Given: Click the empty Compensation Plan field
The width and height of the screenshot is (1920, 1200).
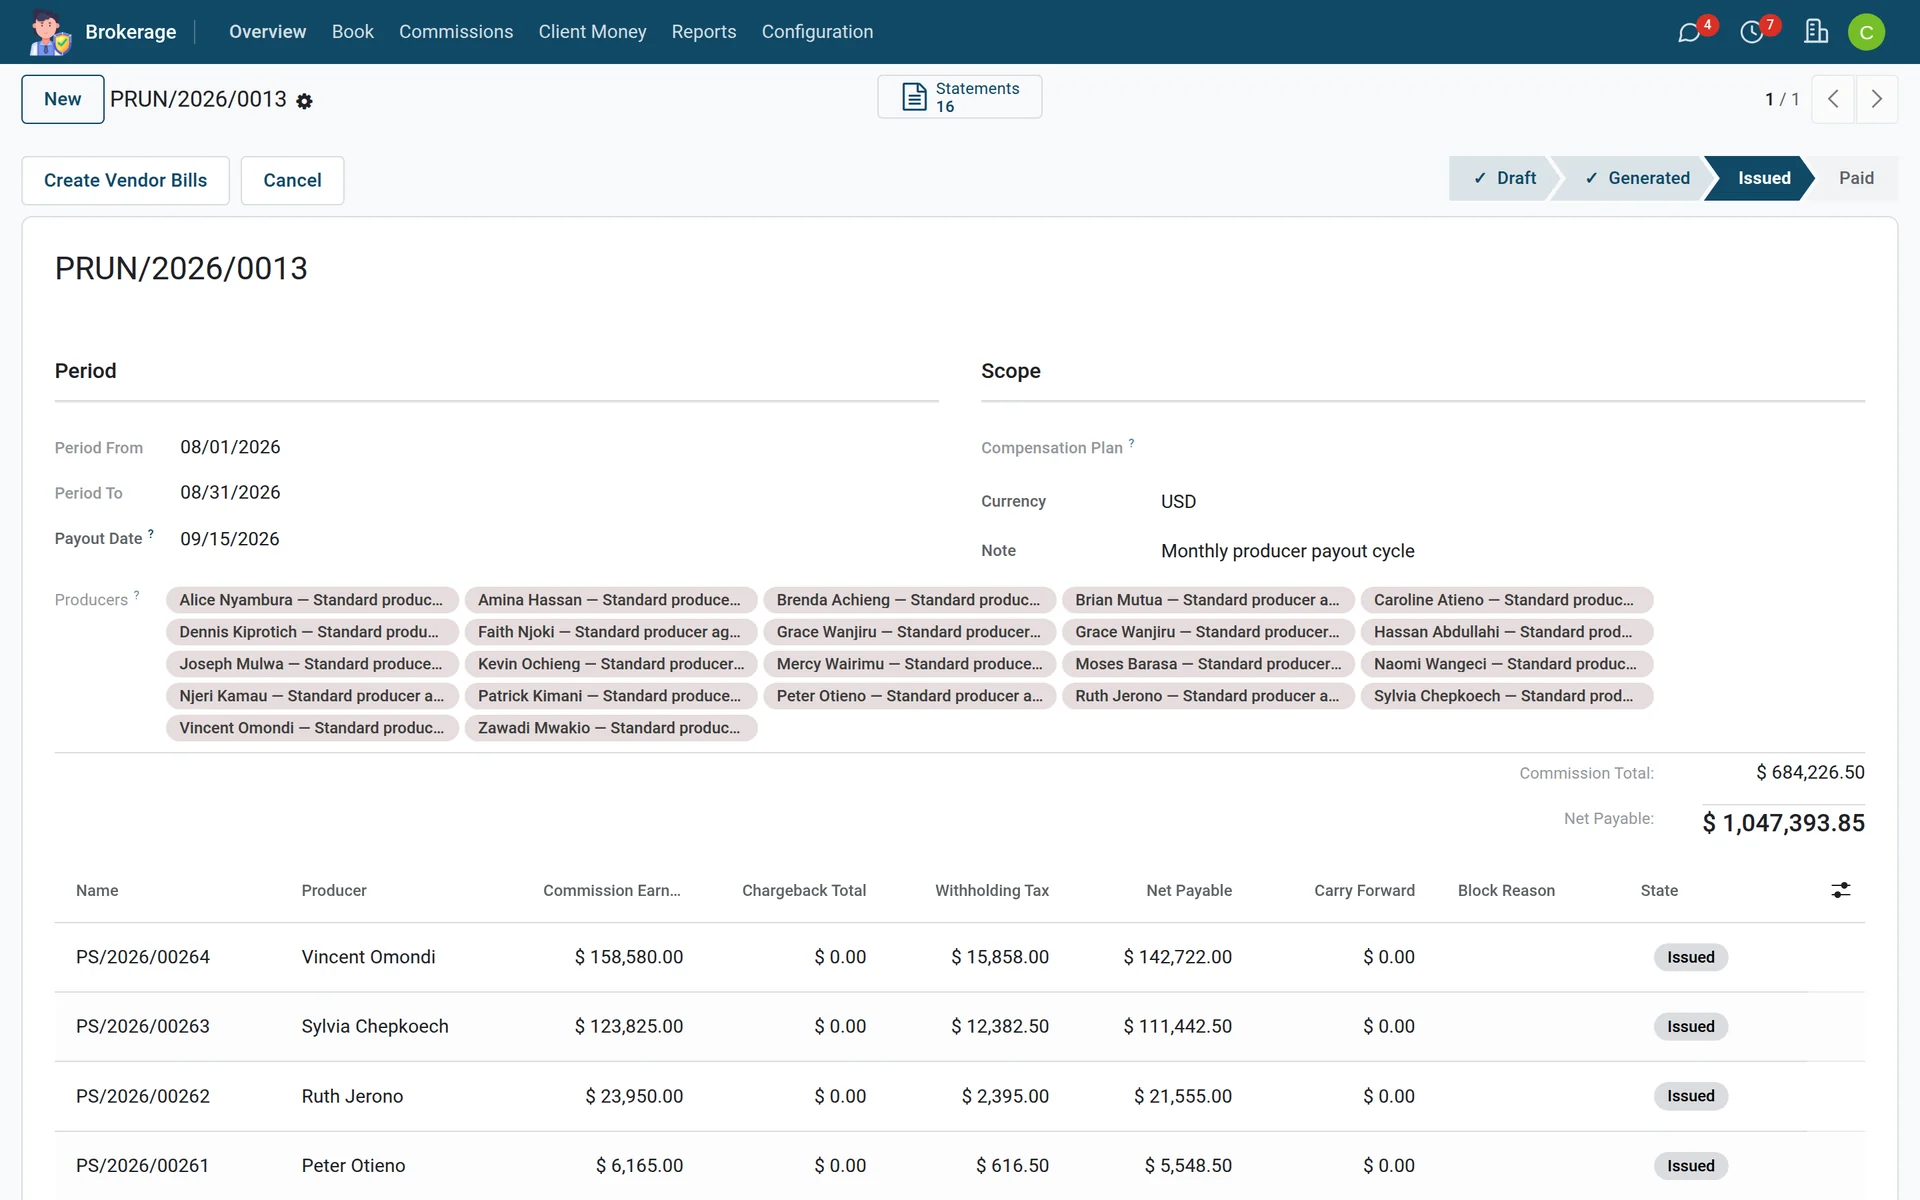Looking at the screenshot, I should coord(1512,448).
